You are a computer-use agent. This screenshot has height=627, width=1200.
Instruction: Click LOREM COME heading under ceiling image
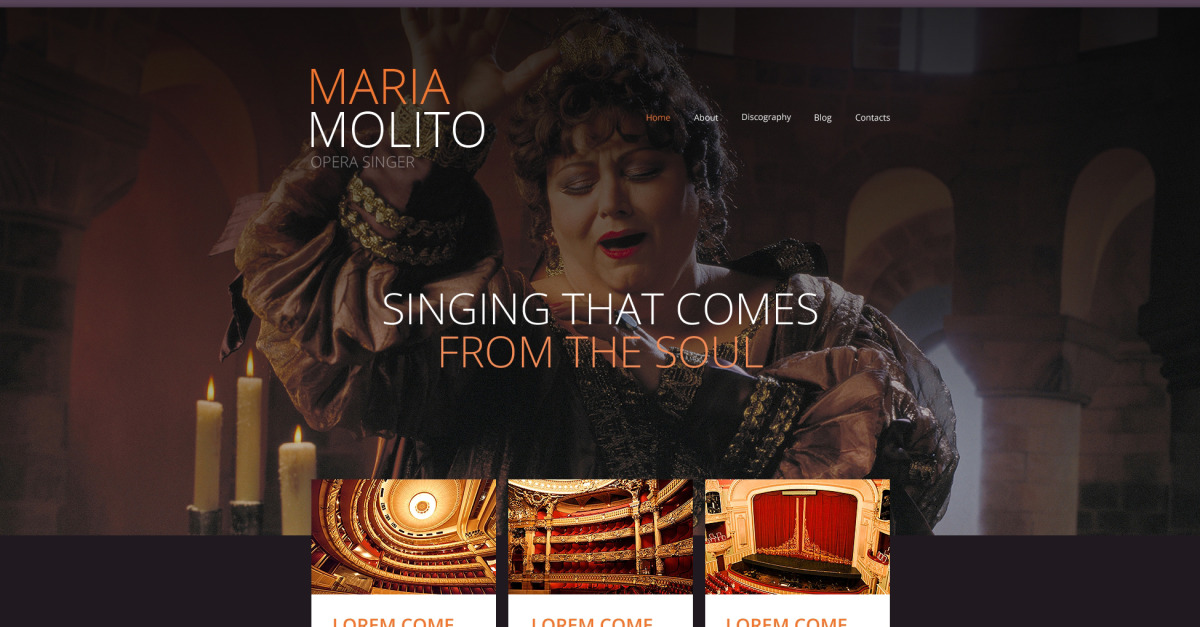(393, 621)
